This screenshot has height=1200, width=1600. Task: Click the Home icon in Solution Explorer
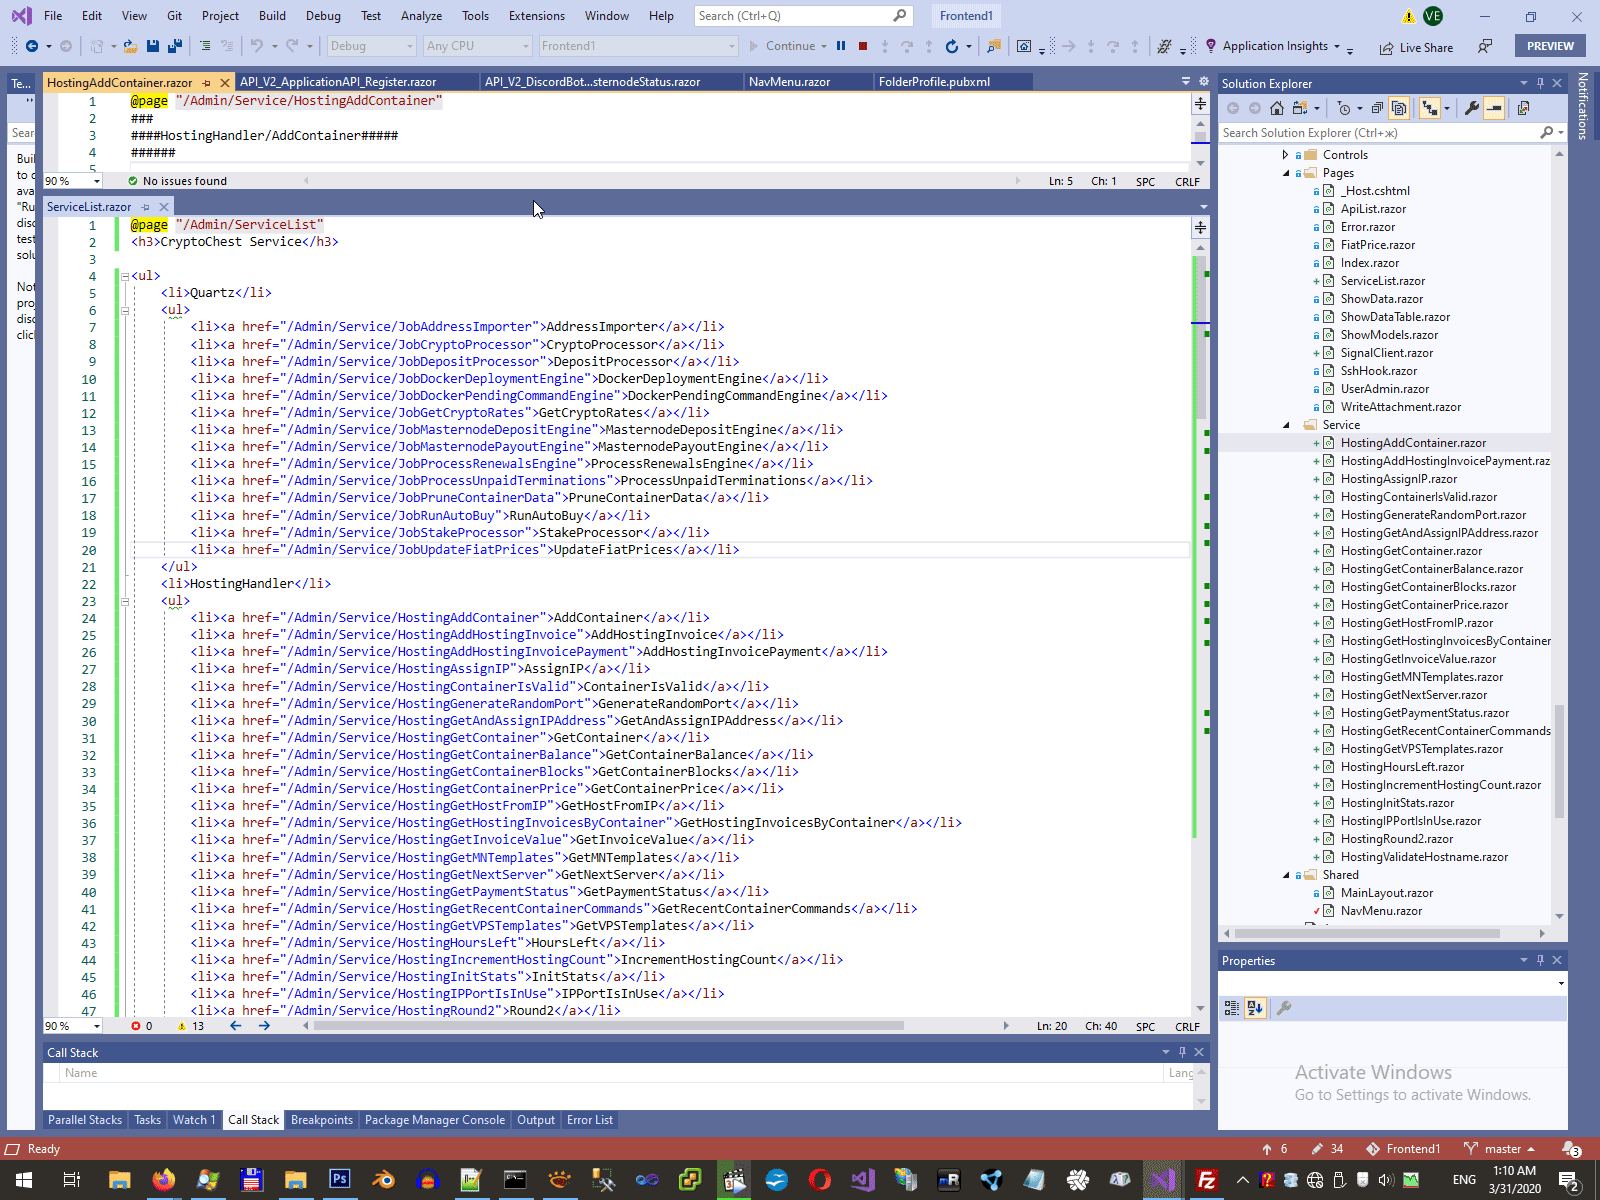pos(1277,108)
